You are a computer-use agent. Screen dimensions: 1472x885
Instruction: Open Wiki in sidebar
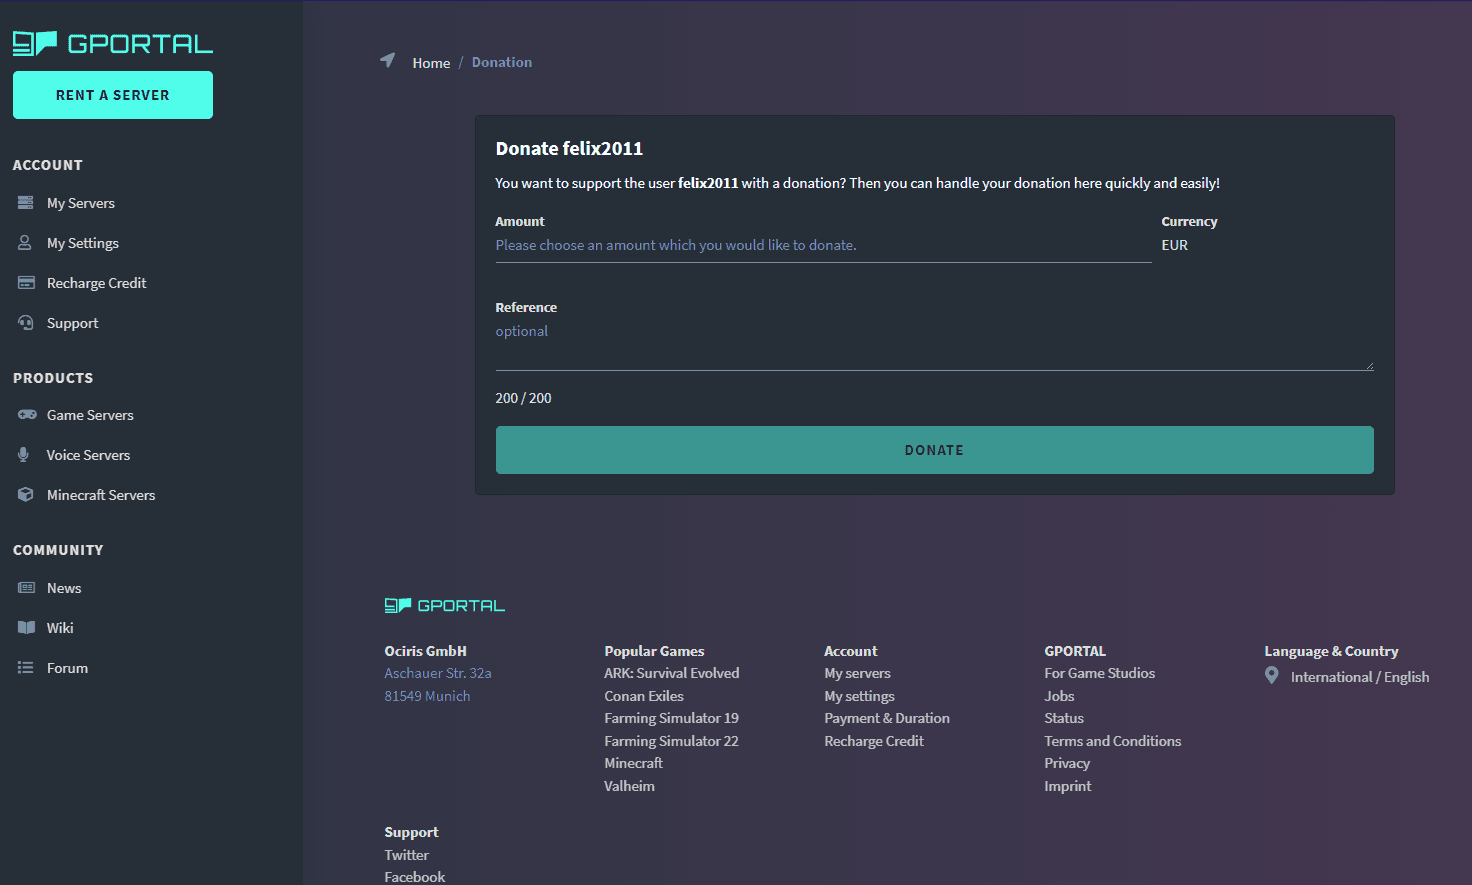pyautogui.click(x=60, y=628)
